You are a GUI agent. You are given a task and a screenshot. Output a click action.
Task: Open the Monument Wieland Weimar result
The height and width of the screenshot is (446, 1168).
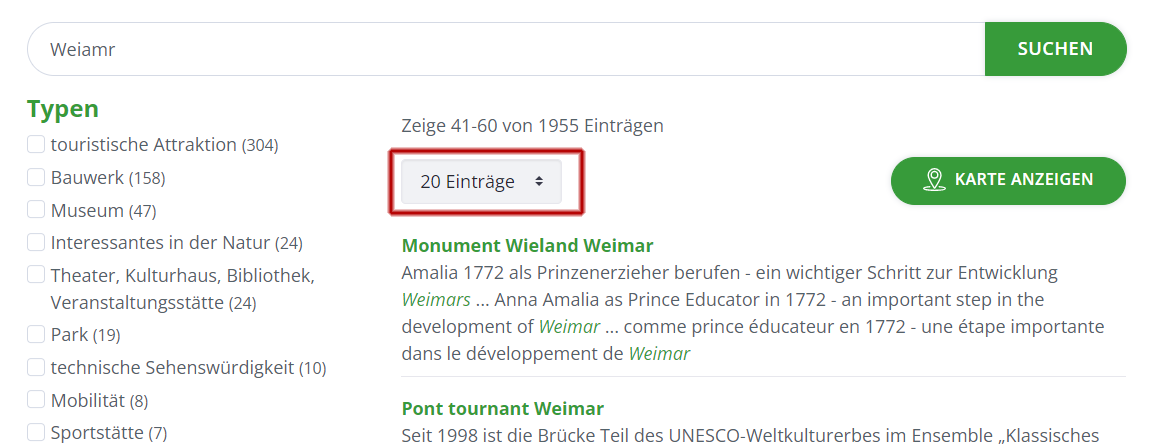coord(527,246)
